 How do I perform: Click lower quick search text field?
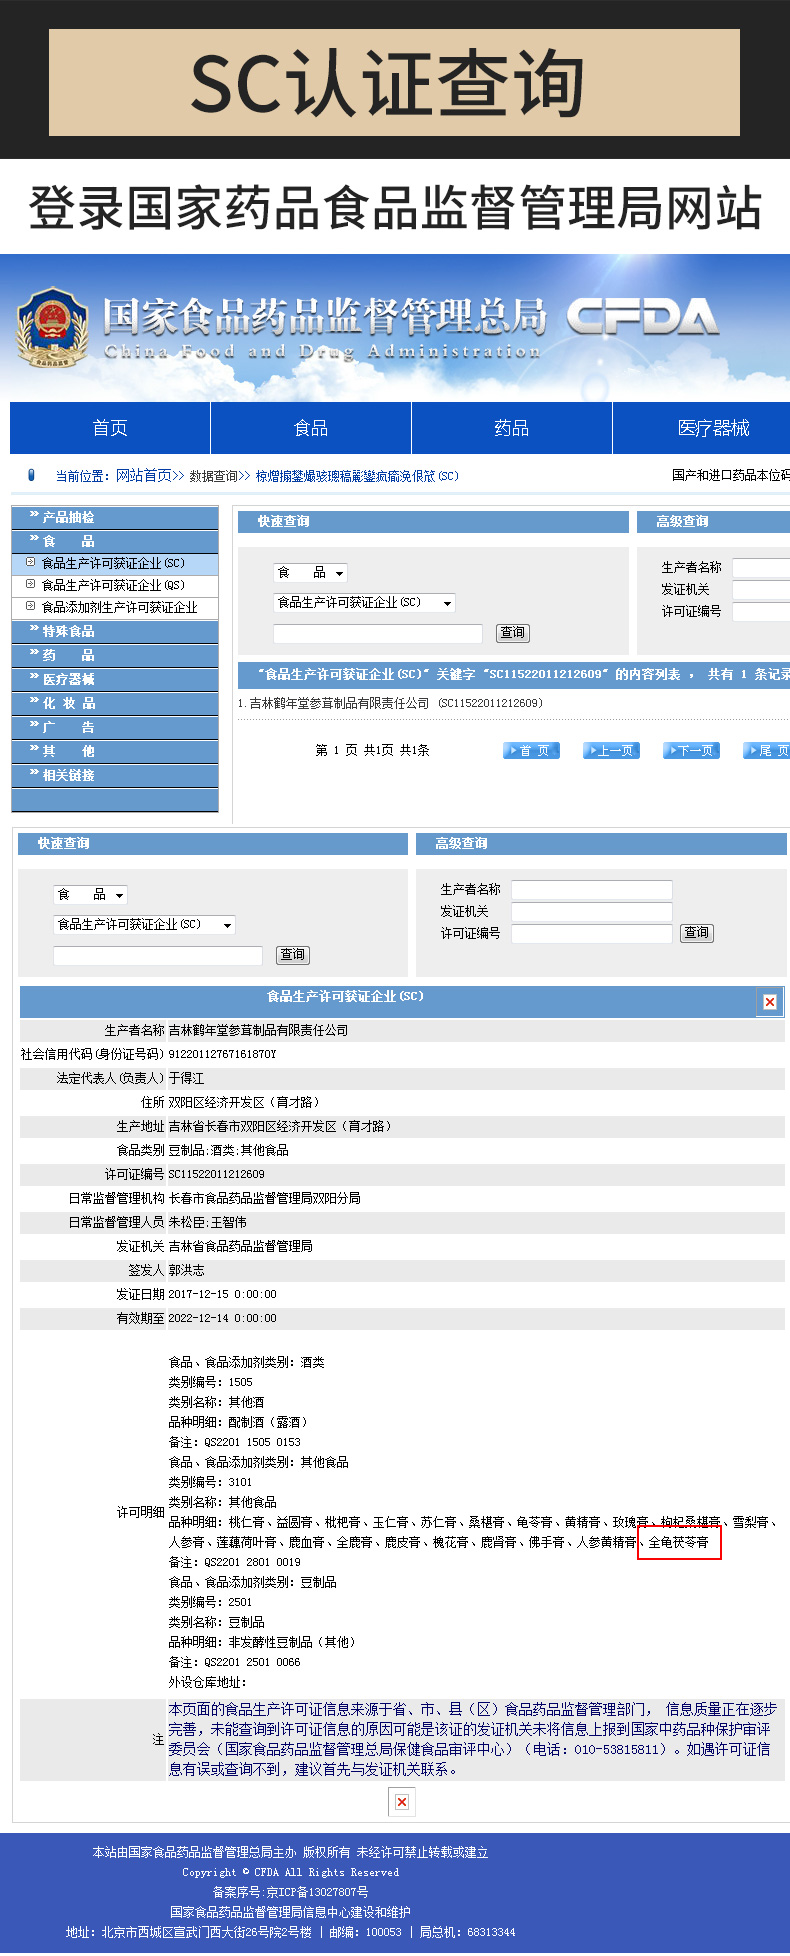tap(158, 955)
